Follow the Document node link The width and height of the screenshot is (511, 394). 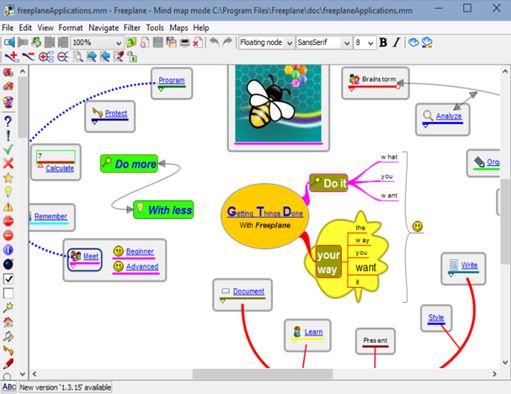click(249, 291)
